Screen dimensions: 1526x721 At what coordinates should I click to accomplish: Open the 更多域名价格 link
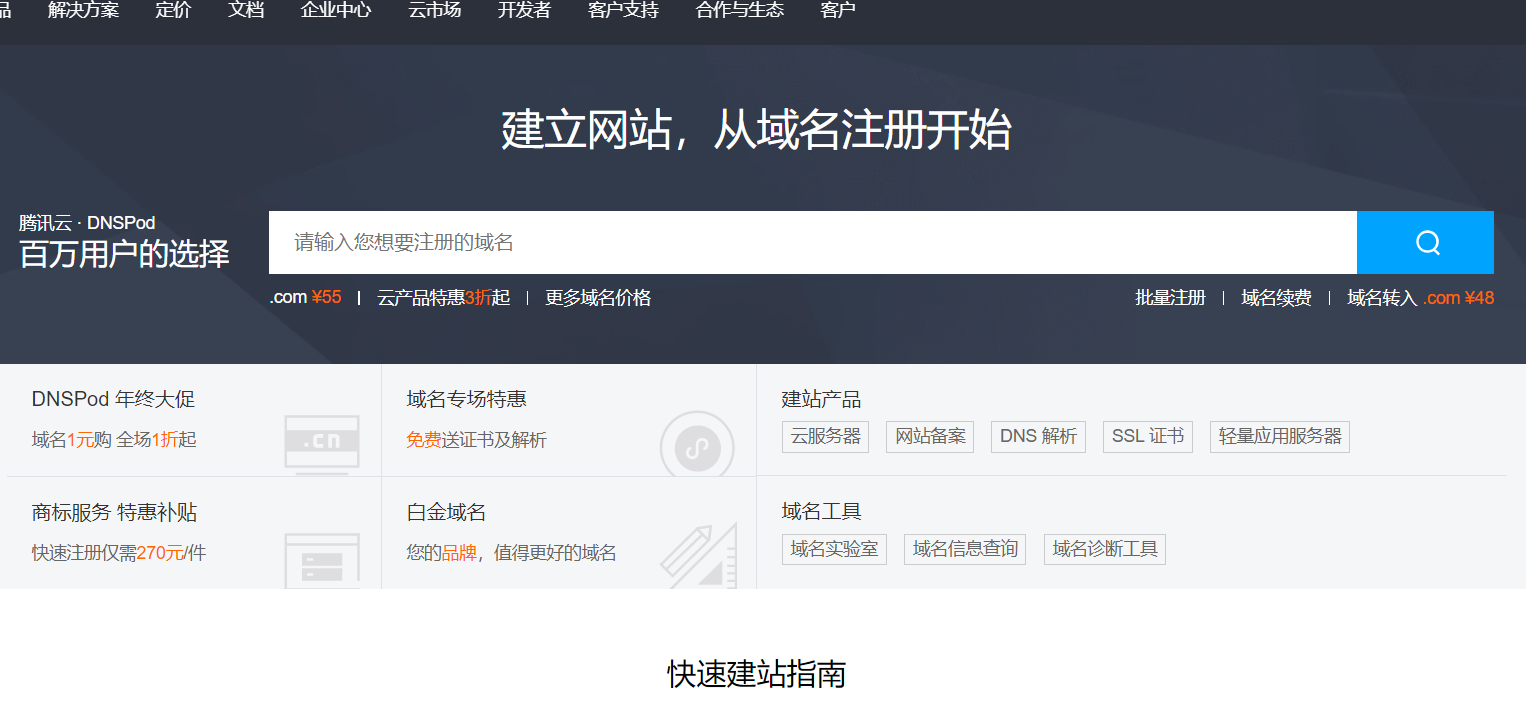pos(597,297)
